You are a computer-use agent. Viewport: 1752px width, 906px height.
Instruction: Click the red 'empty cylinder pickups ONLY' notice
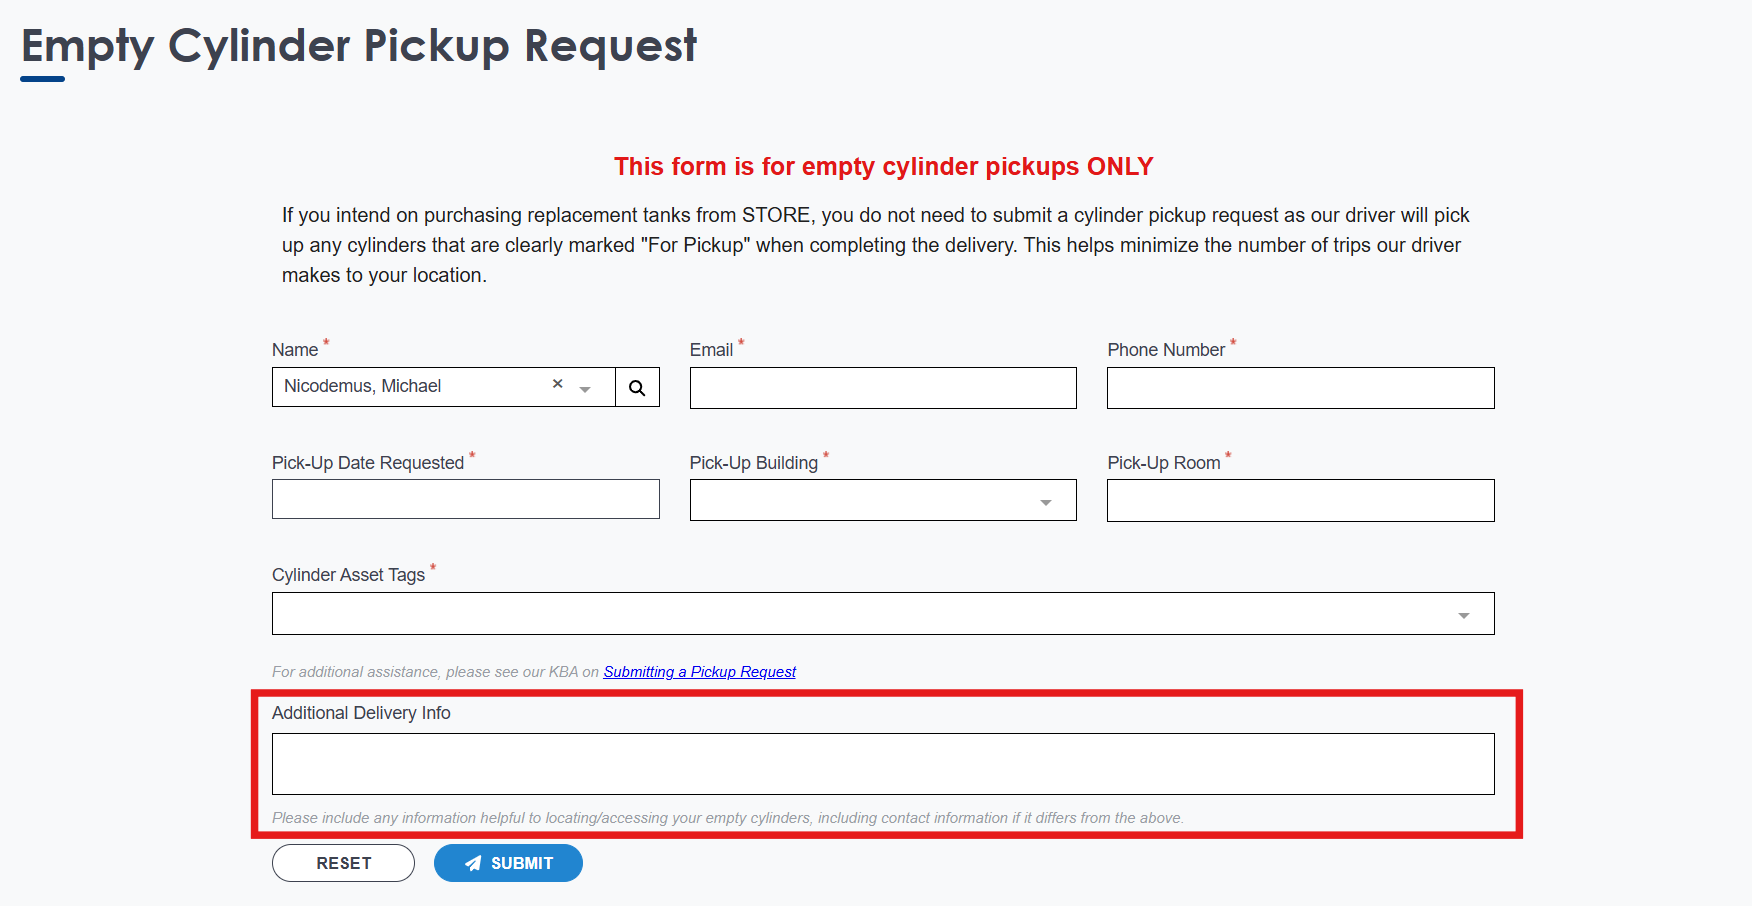pyautogui.click(x=883, y=167)
